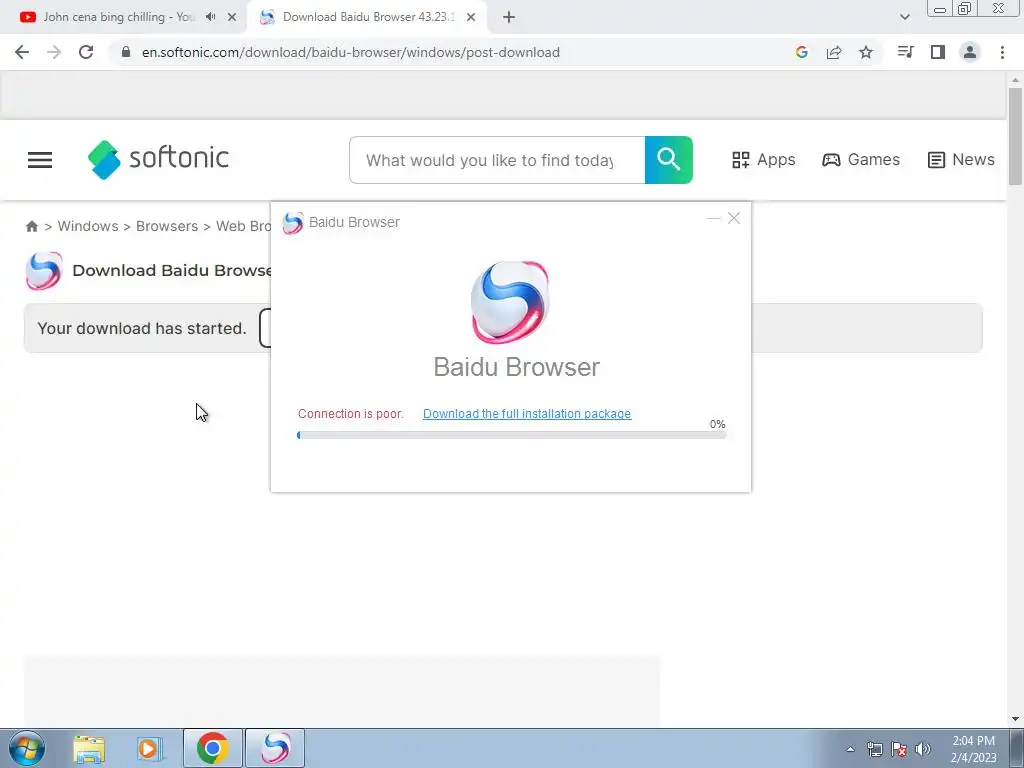Click the Baidu icon beside Download heading
The image size is (1024, 768).
[x=44, y=270]
